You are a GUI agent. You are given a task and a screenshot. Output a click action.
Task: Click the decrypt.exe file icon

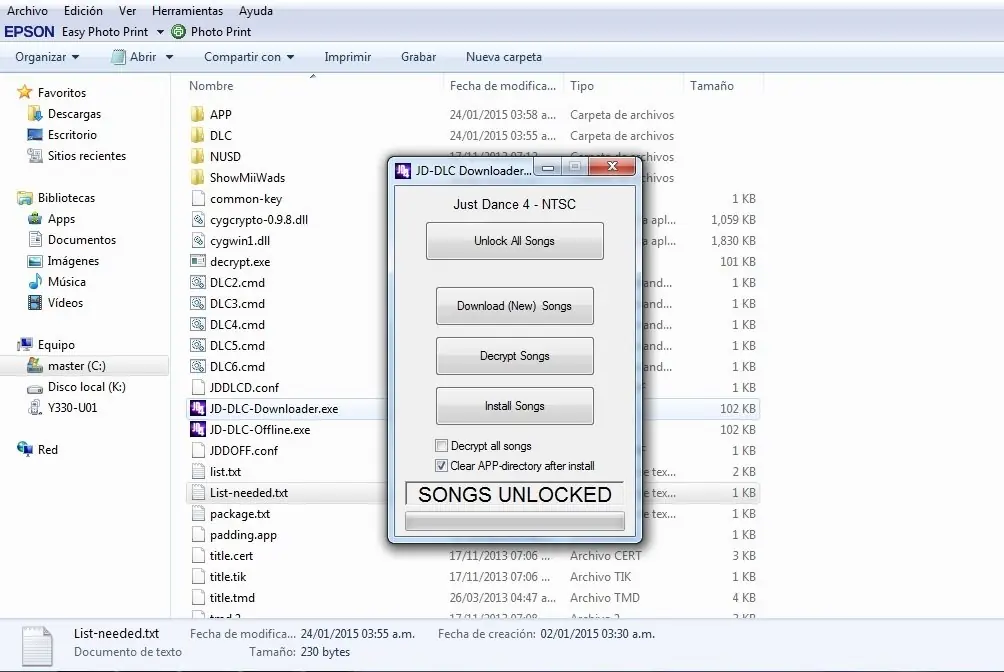pyautogui.click(x=198, y=261)
